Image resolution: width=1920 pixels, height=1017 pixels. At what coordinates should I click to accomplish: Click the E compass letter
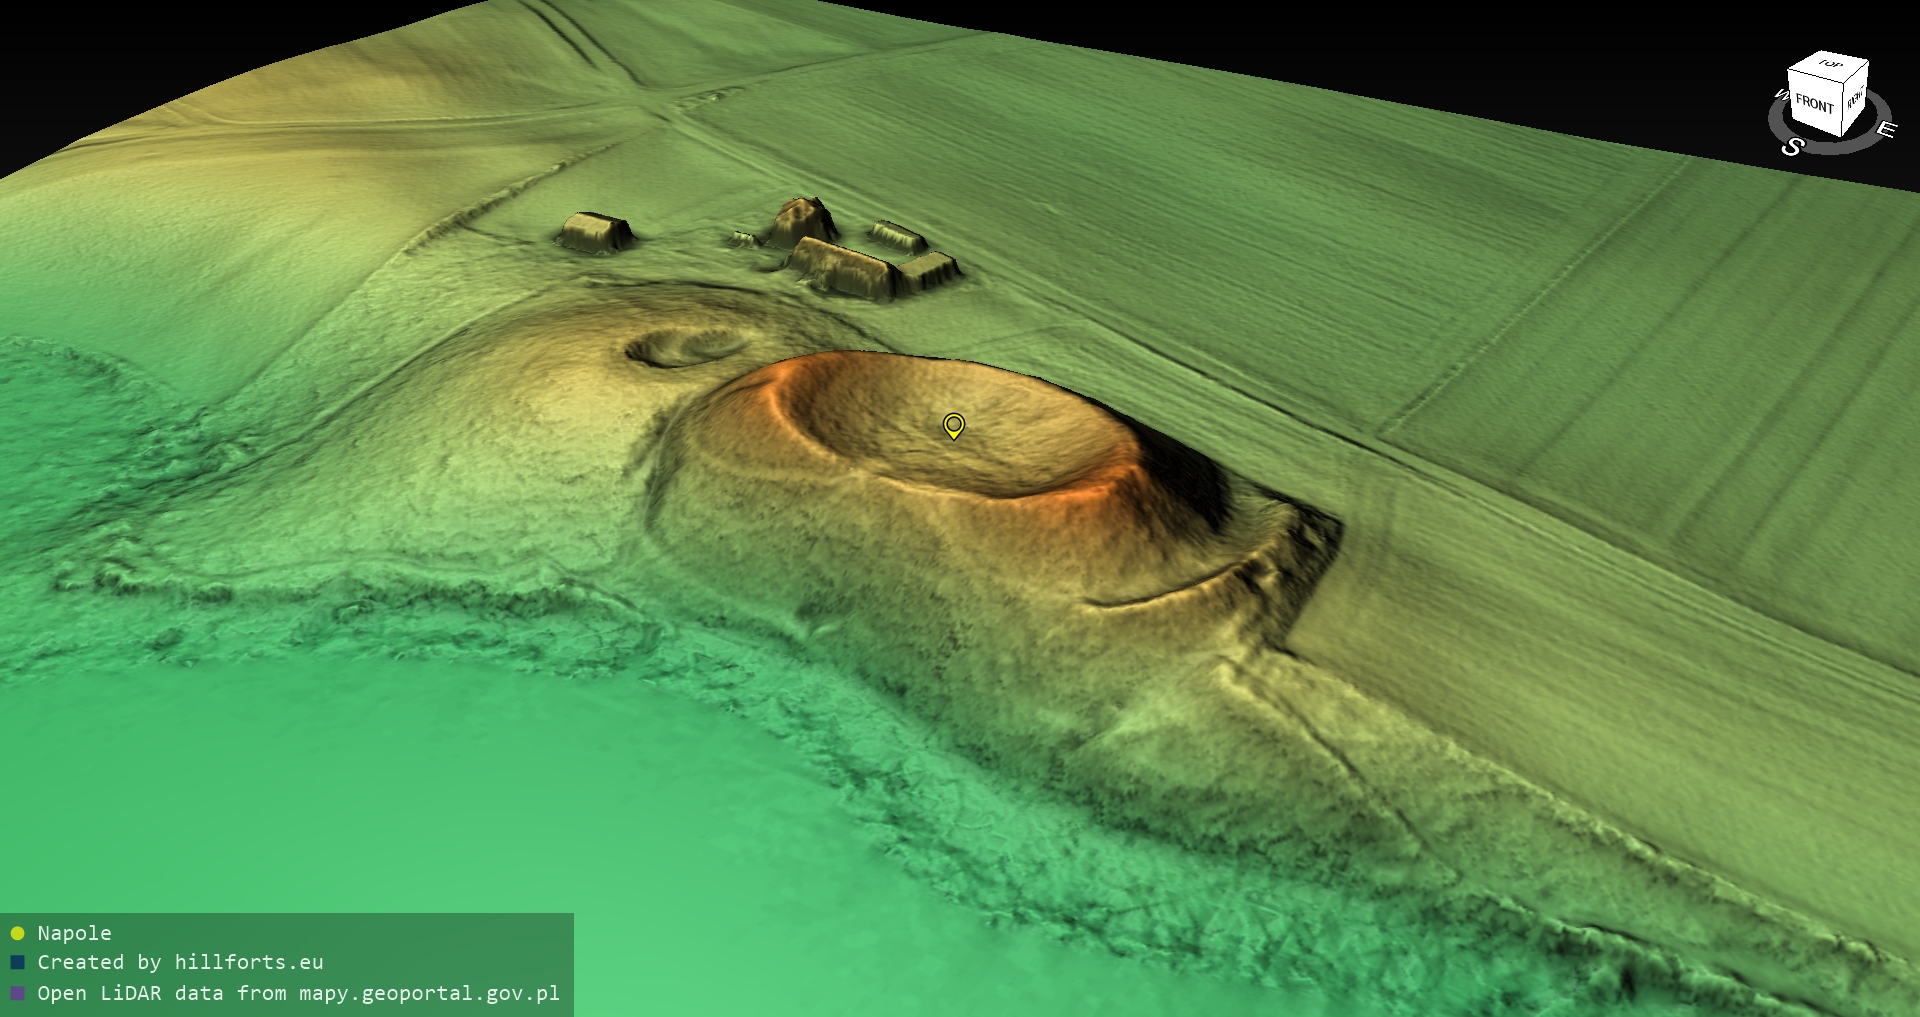(1885, 129)
